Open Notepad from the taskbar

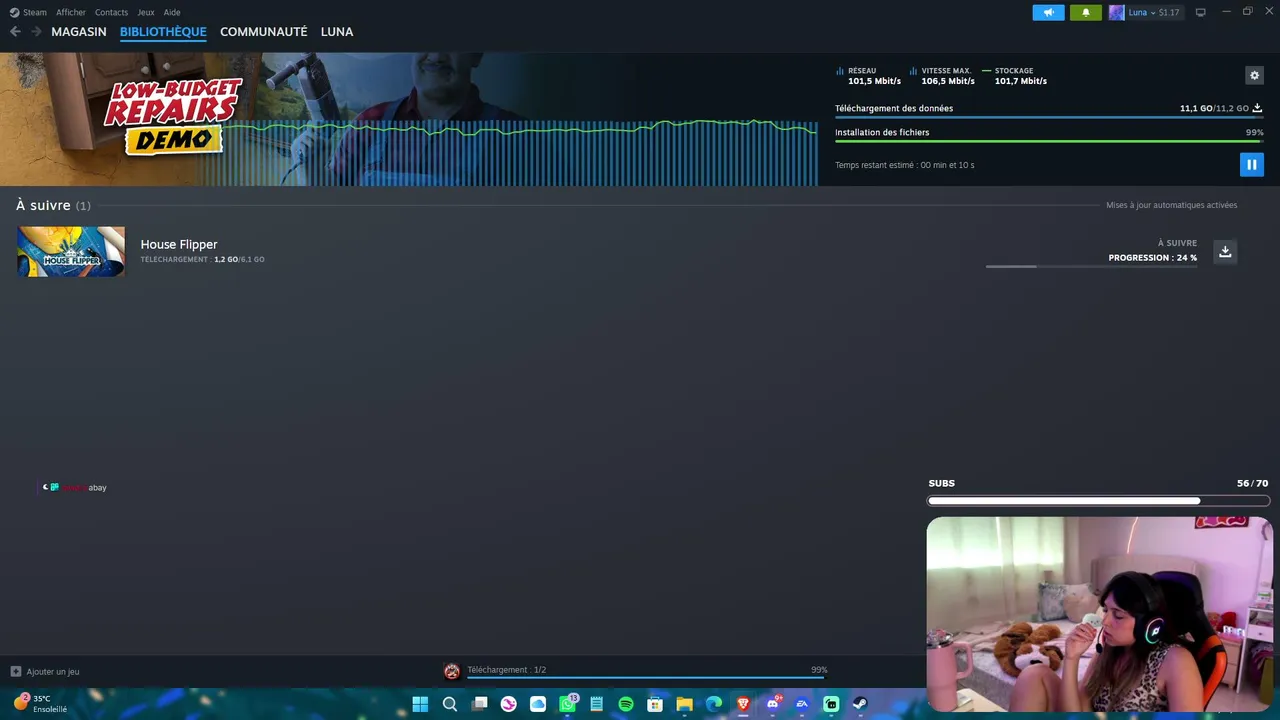tap(597, 704)
